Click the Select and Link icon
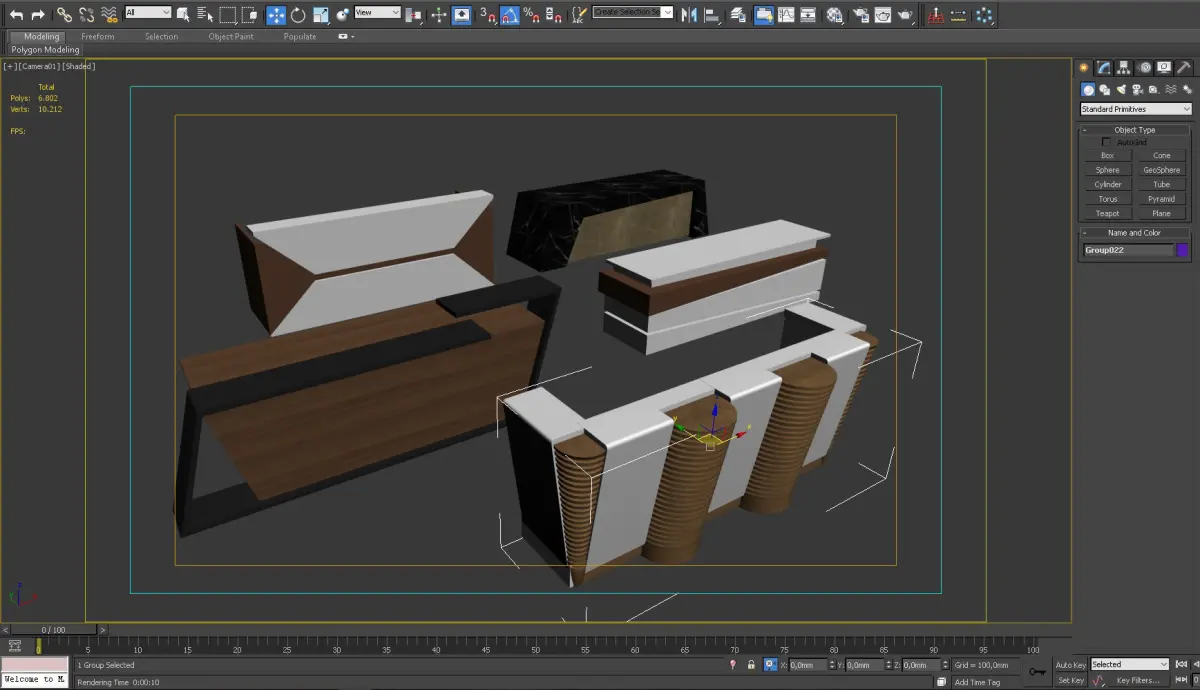This screenshot has width=1200, height=690. coord(64,15)
